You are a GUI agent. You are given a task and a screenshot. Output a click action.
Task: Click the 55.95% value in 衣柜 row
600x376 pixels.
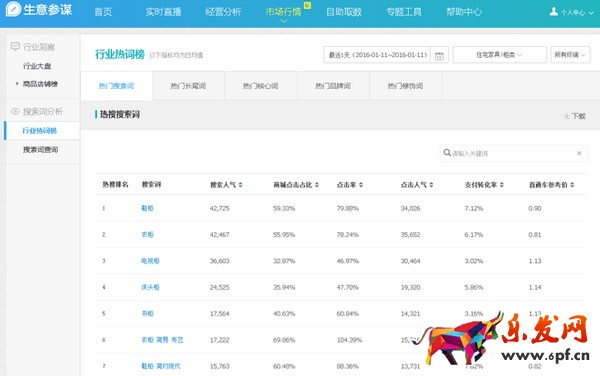284,234
